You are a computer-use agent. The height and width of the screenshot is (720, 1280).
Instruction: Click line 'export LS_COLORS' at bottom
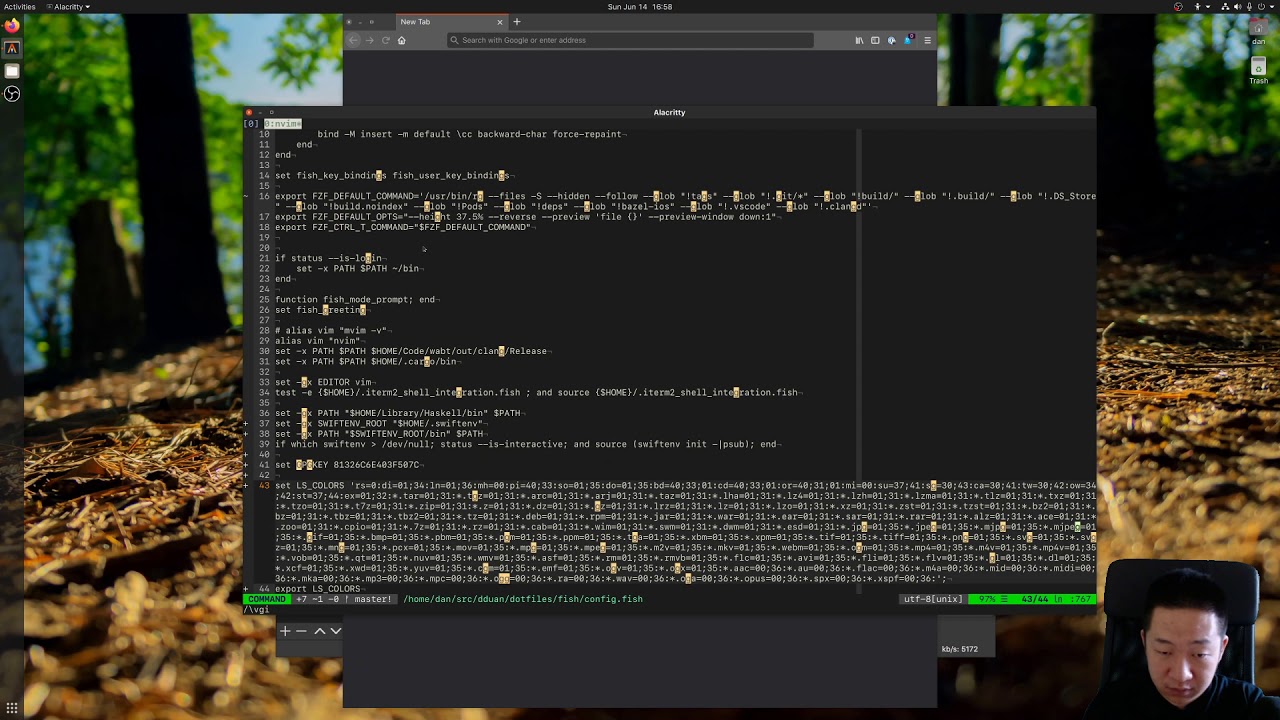tap(318, 589)
